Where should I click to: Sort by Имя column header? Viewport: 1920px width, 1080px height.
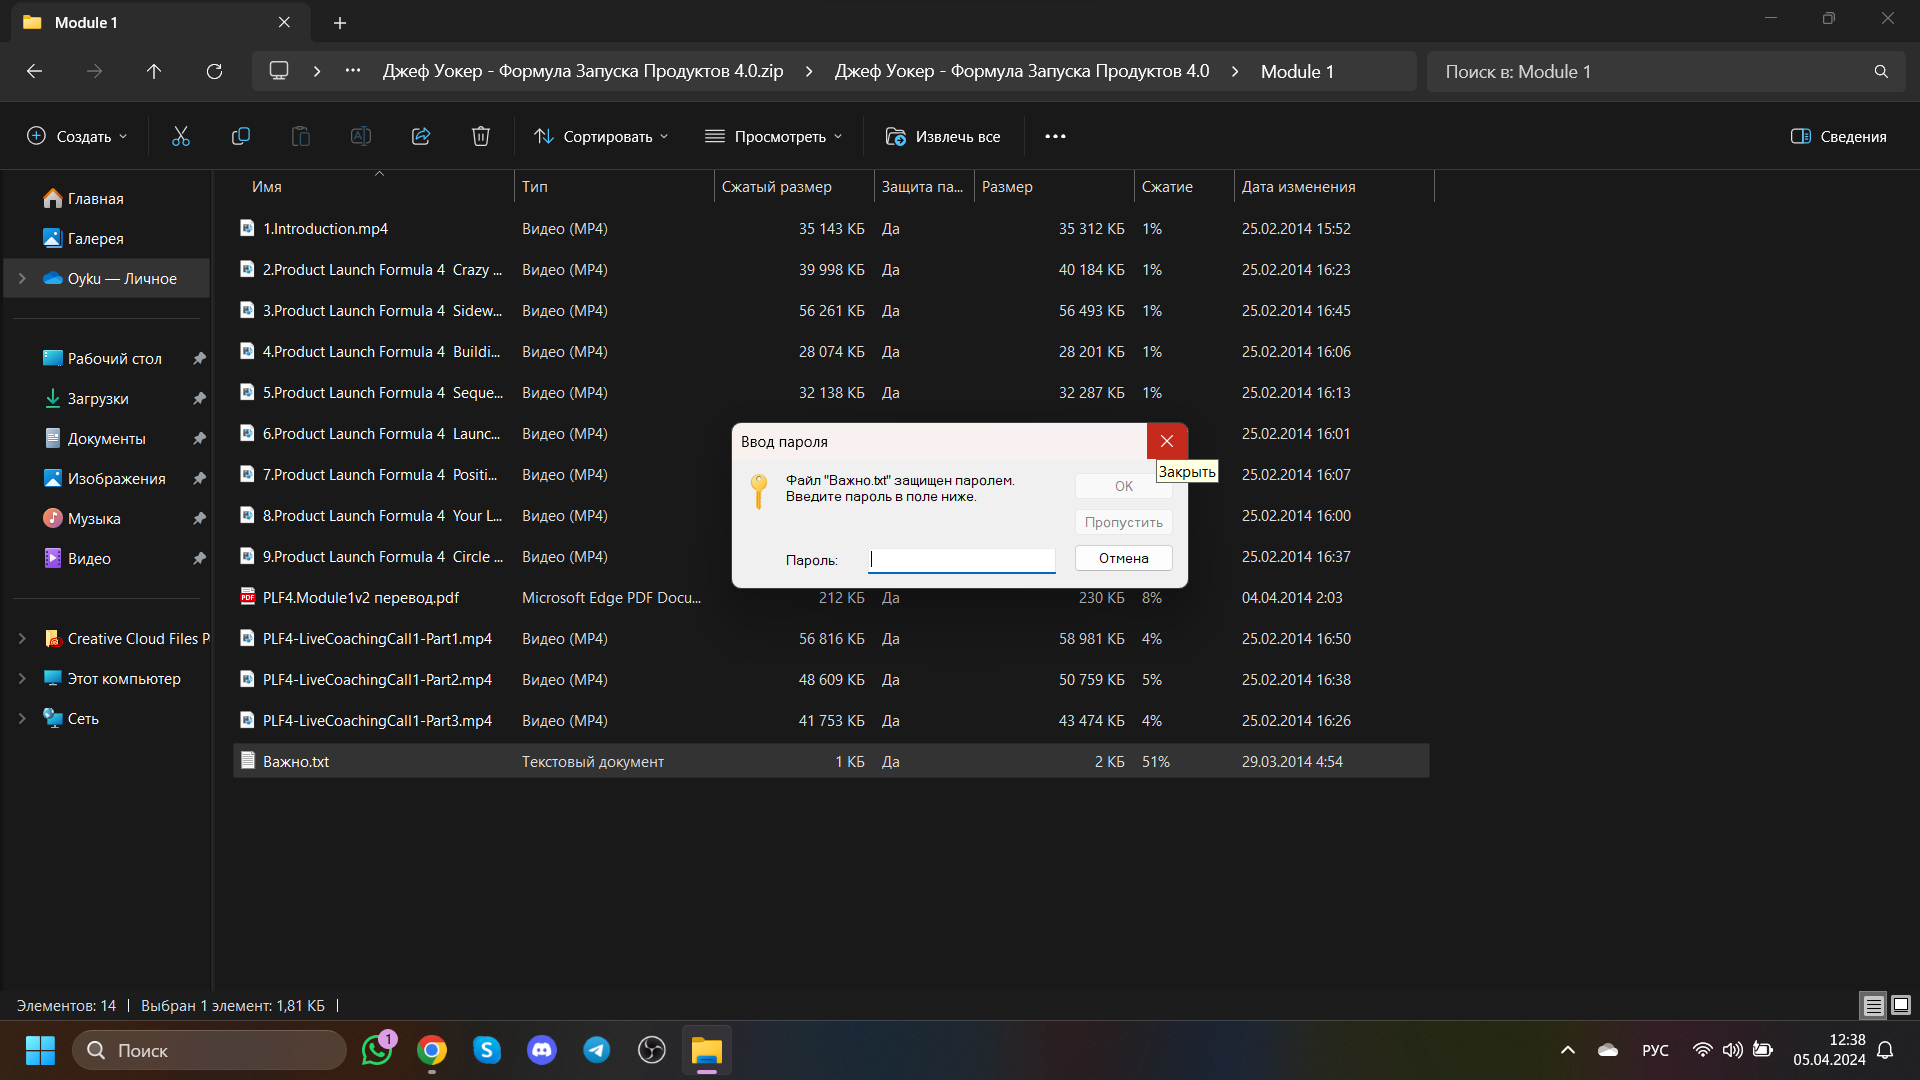267,187
